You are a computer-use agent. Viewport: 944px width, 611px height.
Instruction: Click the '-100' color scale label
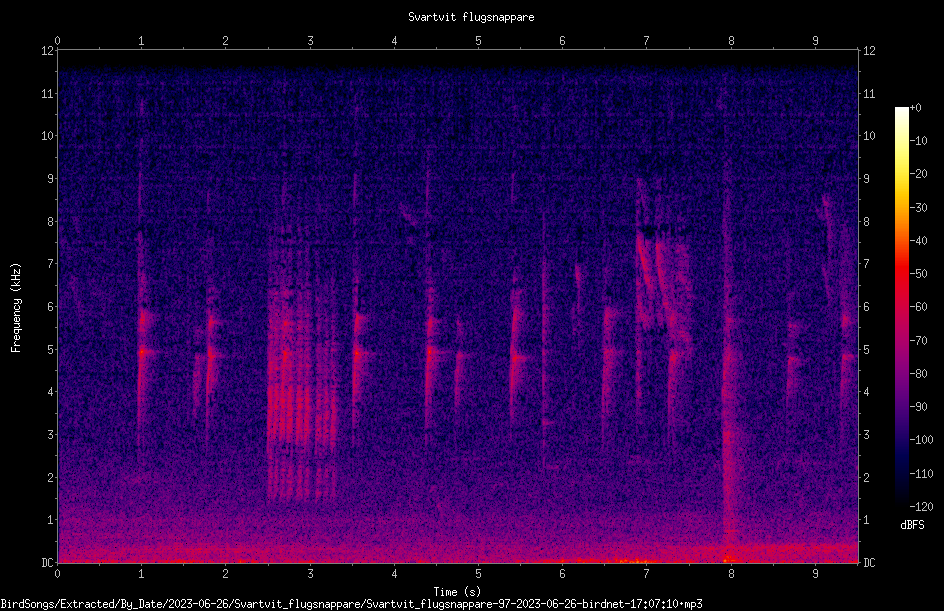point(922,440)
